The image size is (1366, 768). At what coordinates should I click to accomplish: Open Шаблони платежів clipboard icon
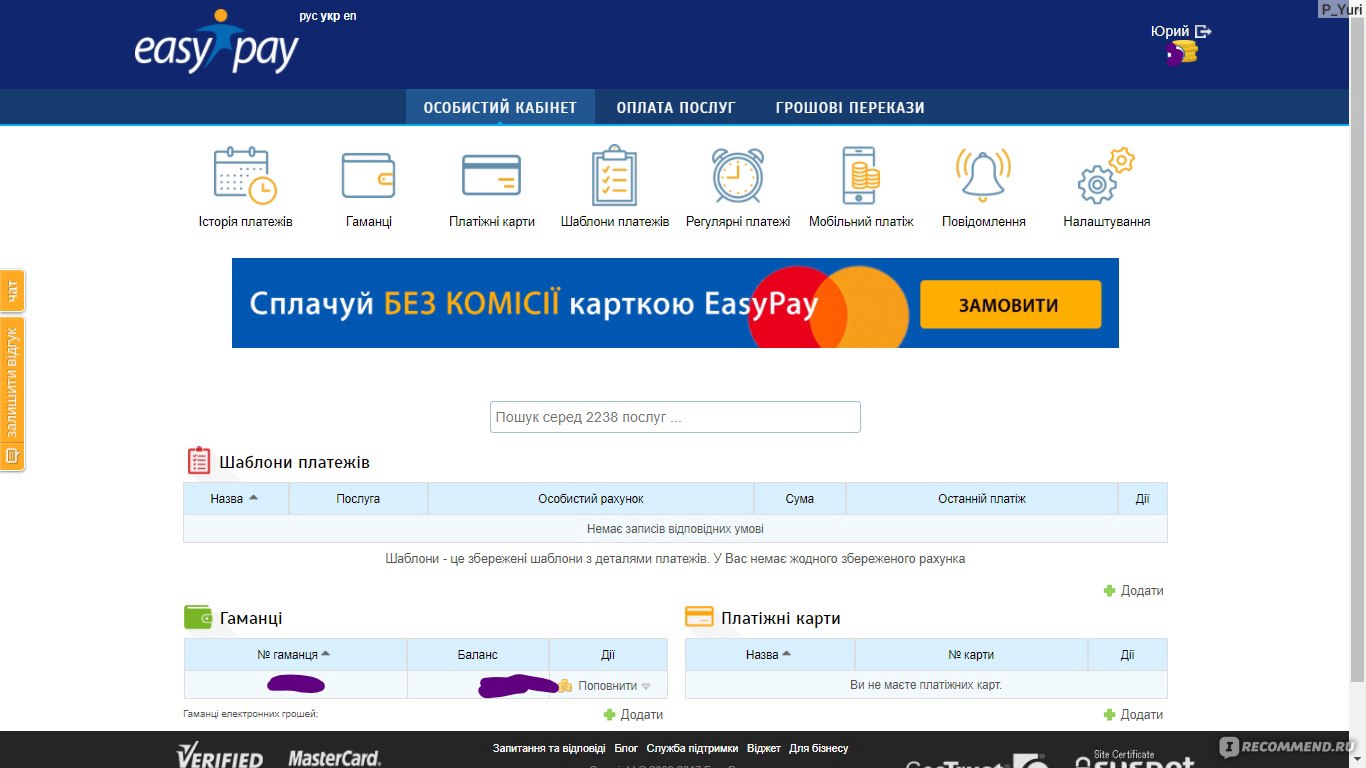click(614, 175)
